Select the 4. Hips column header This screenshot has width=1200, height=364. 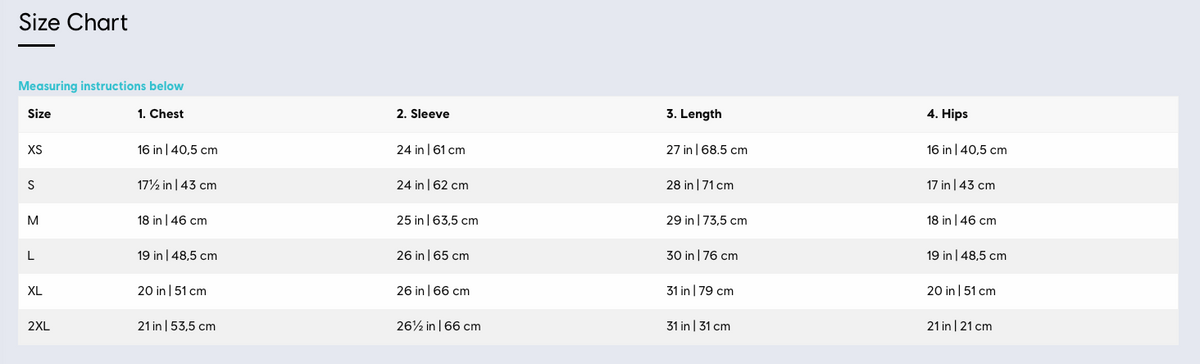(947, 114)
